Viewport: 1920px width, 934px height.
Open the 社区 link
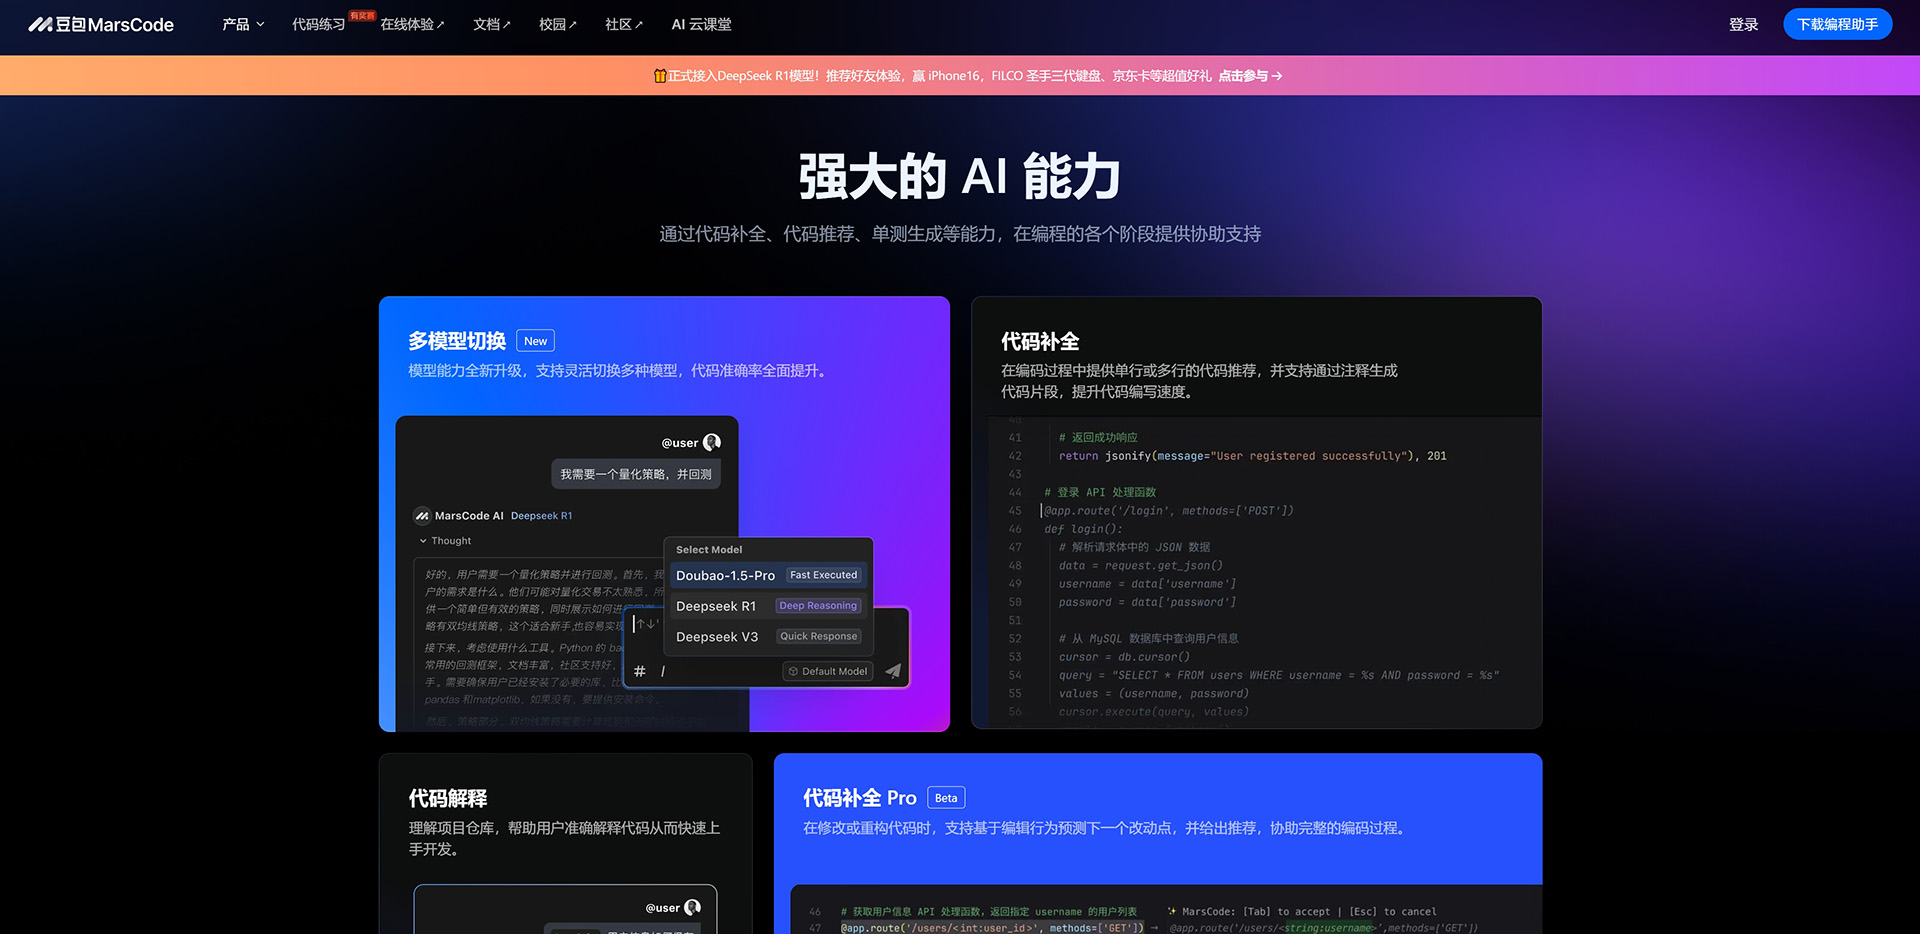coord(623,24)
